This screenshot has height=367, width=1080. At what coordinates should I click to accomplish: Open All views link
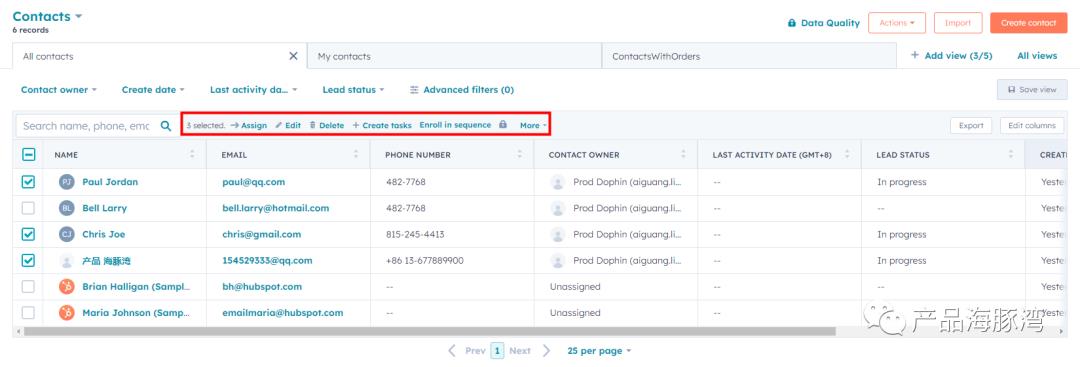coord(1037,56)
